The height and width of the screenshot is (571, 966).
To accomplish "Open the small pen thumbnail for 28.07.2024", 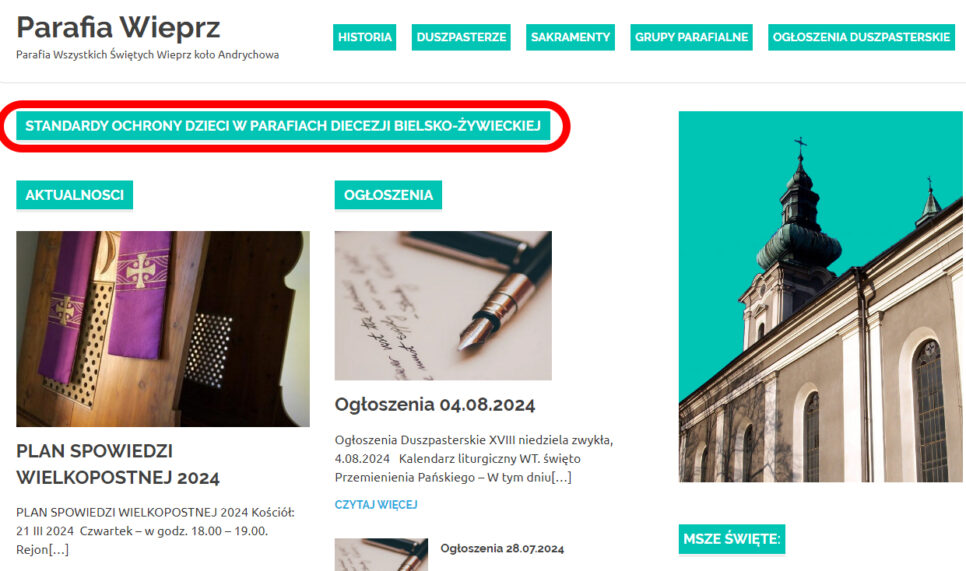I will pyautogui.click(x=381, y=554).
